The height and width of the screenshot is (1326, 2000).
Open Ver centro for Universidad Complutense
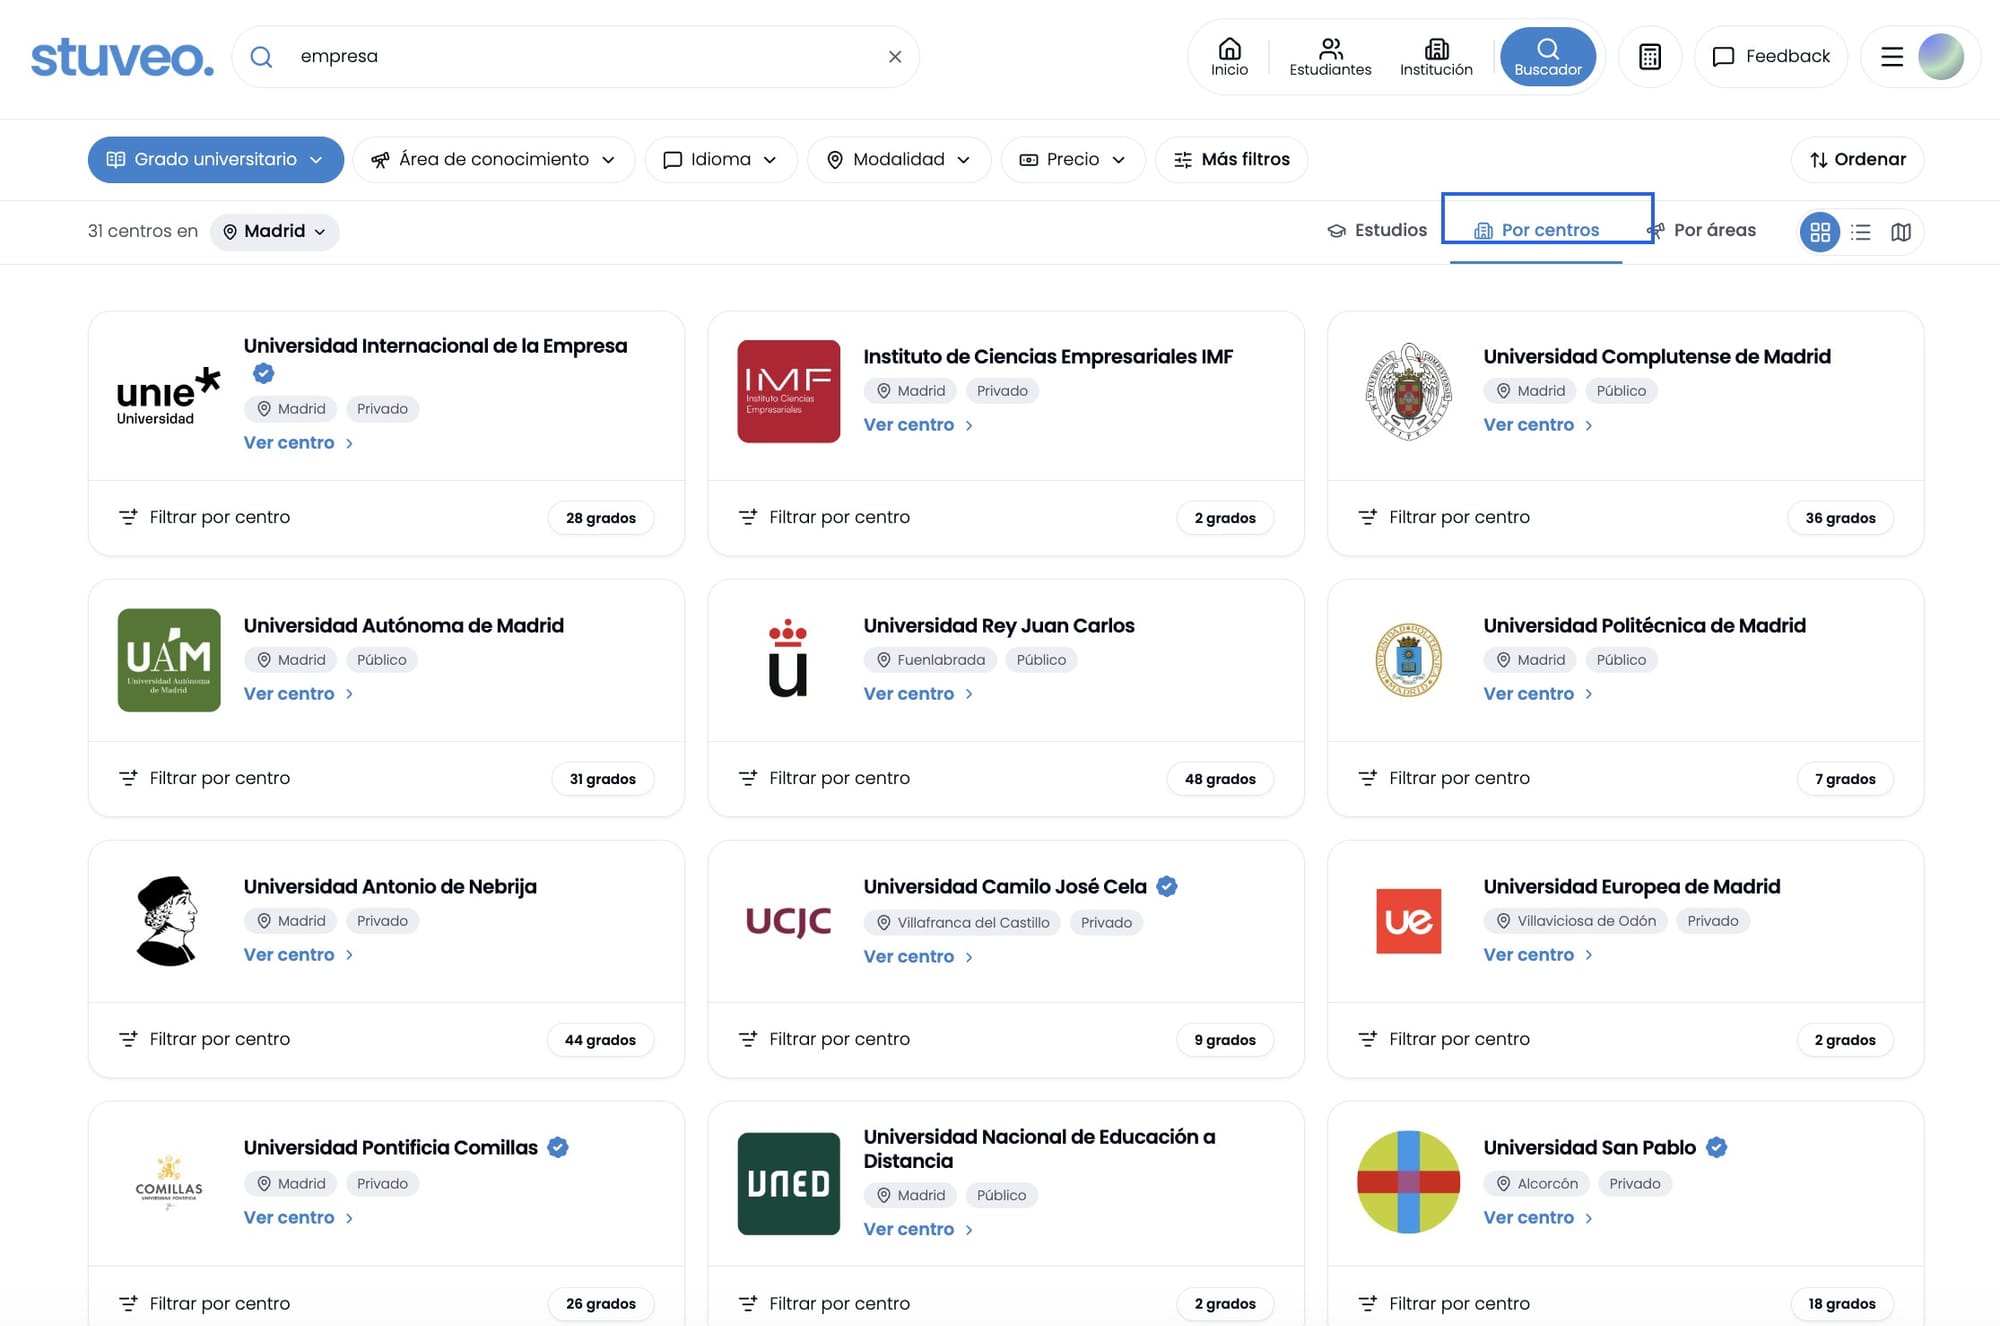(1538, 425)
